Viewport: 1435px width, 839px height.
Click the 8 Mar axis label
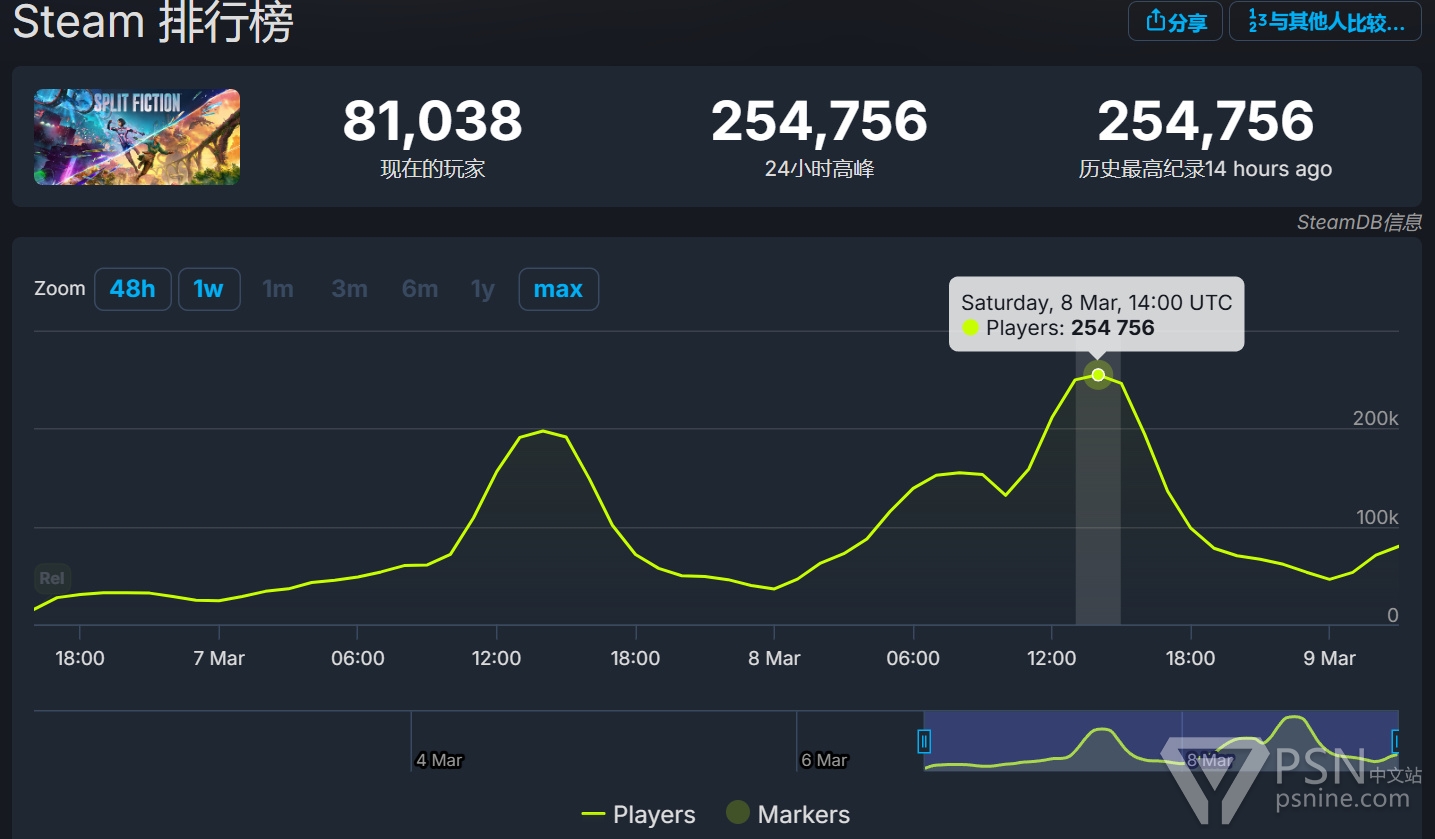pyautogui.click(x=775, y=658)
